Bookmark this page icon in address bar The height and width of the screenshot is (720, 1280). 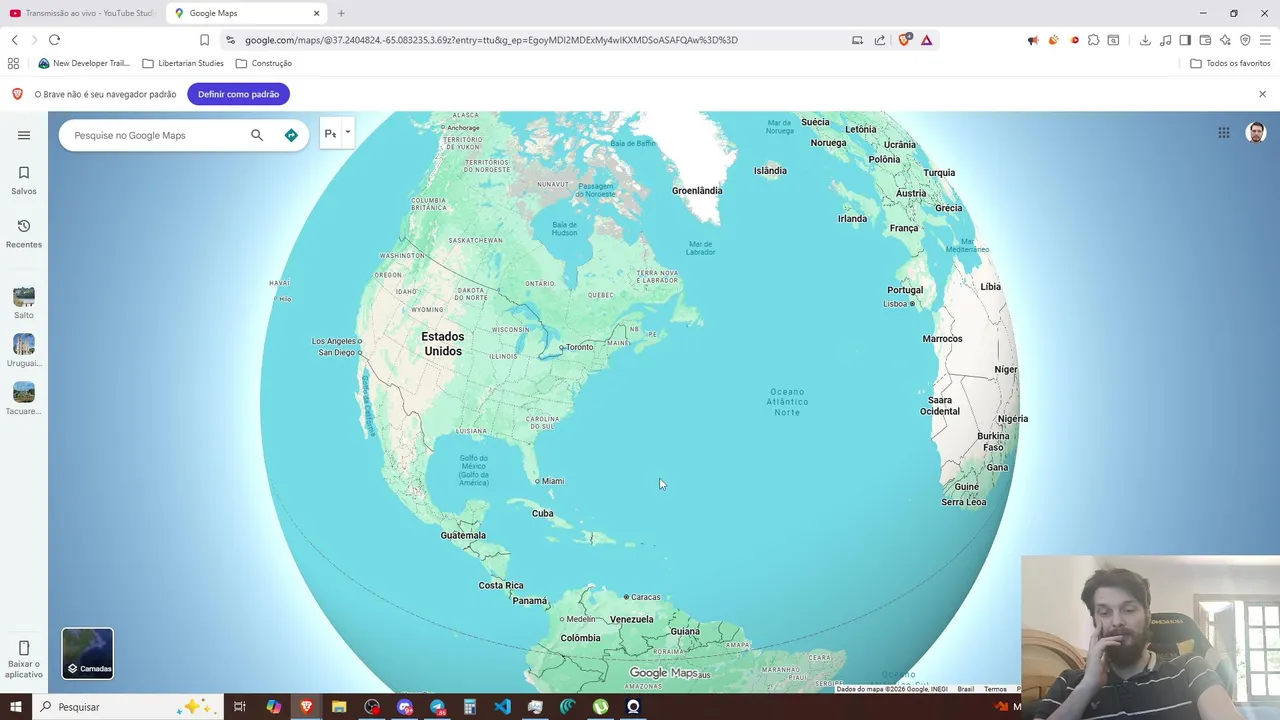(204, 40)
